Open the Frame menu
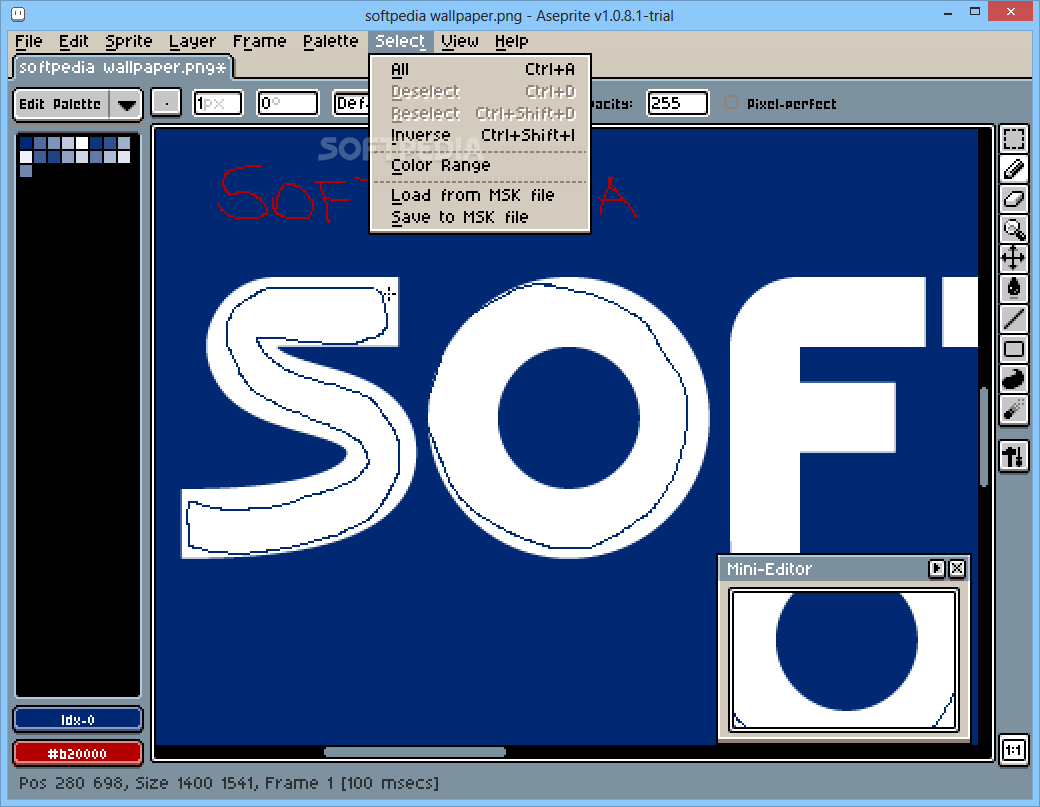The image size is (1040, 807). tap(259, 41)
